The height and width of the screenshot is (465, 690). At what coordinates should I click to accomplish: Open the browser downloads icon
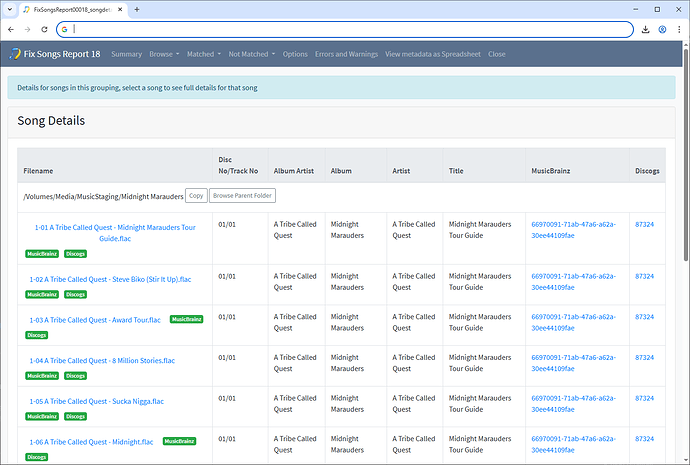tap(646, 29)
